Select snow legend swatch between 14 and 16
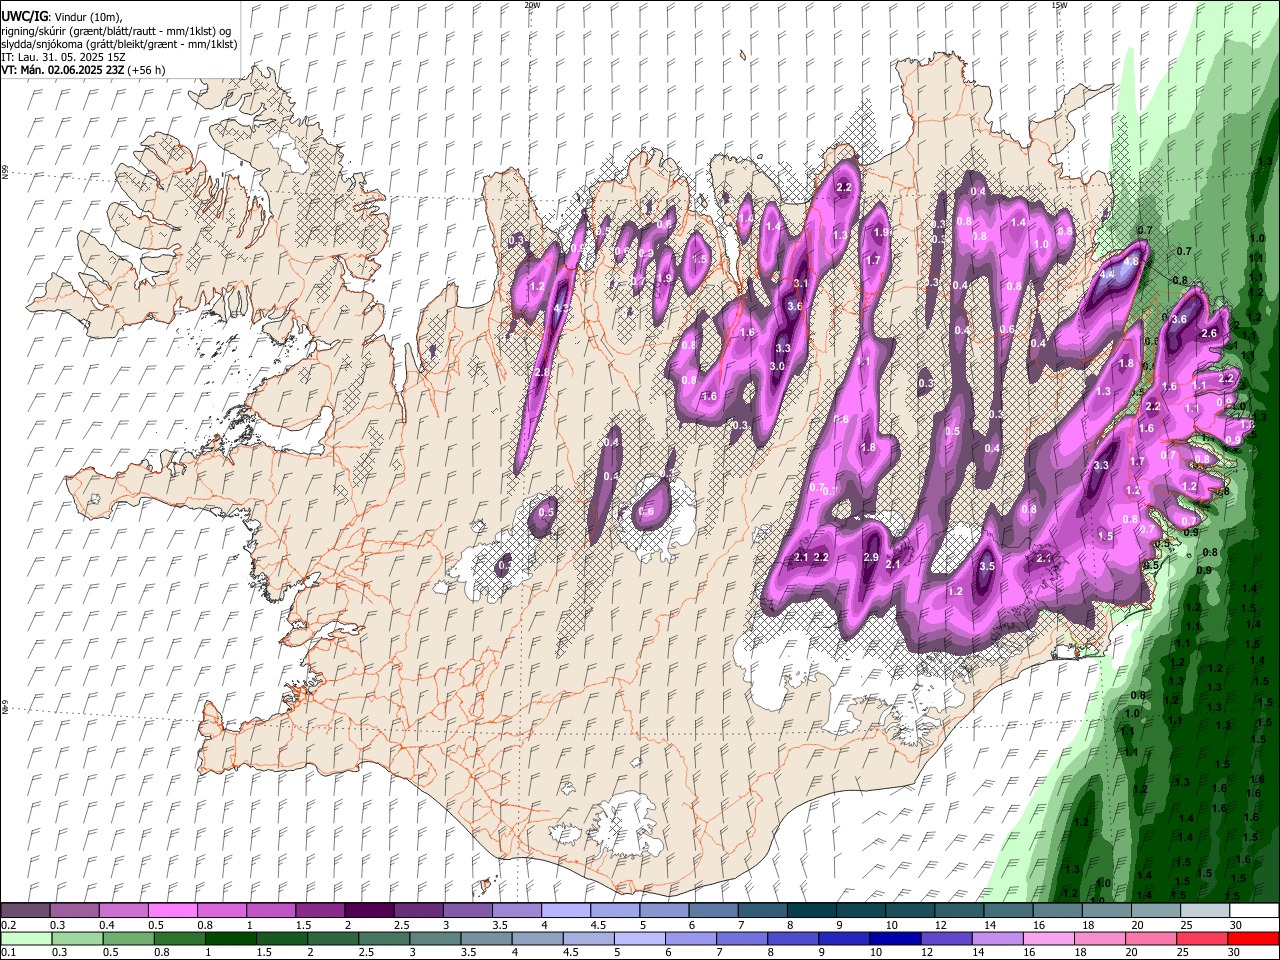 click(x=1009, y=911)
